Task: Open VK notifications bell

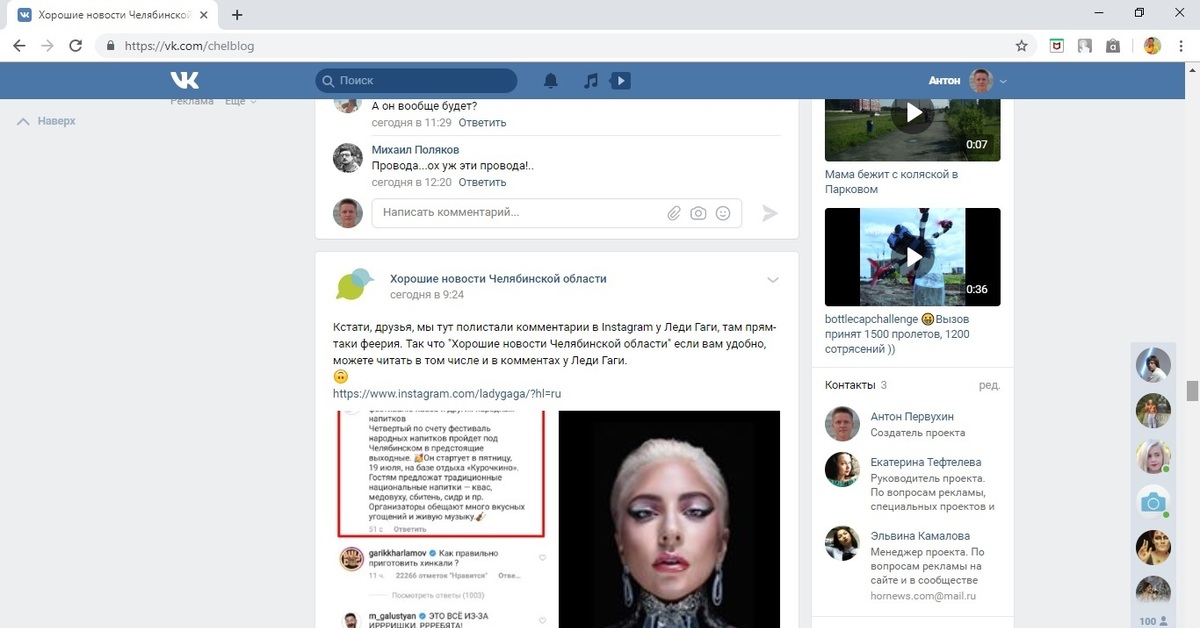Action: click(x=550, y=81)
